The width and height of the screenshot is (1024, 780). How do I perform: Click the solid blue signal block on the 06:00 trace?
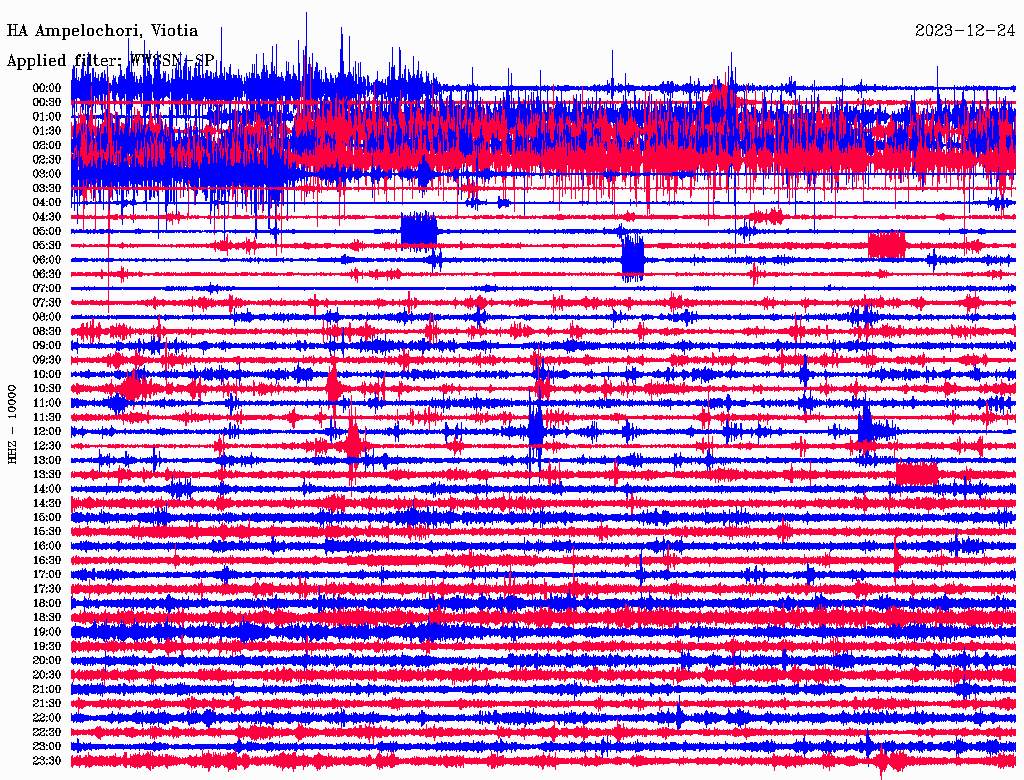[x=633, y=257]
